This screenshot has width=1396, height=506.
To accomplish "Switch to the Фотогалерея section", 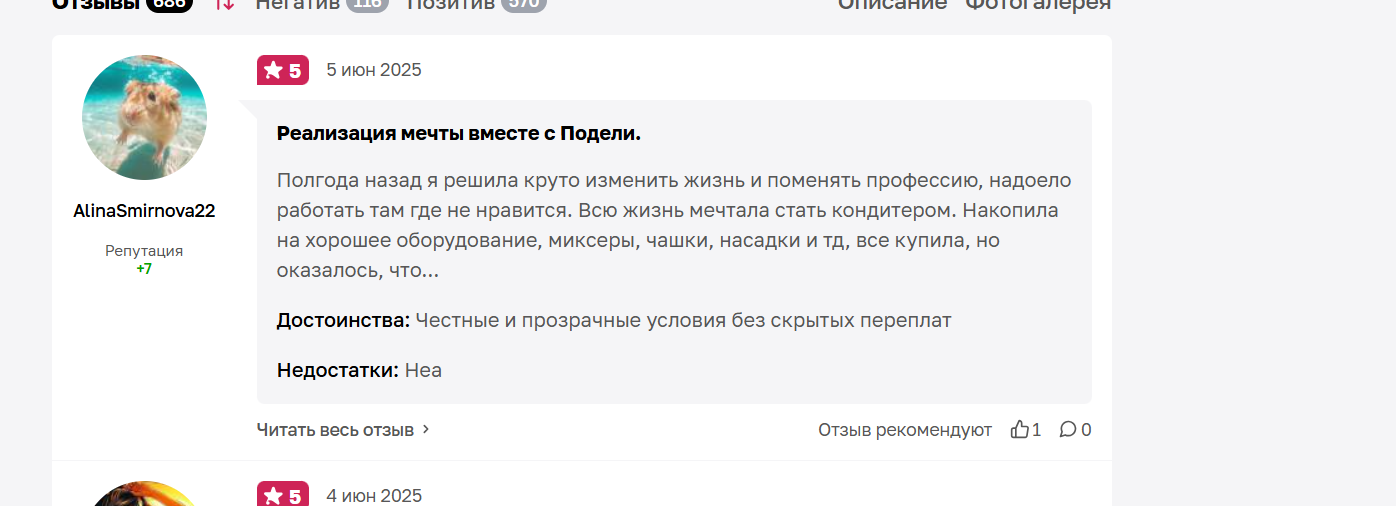I will [x=1038, y=4].
